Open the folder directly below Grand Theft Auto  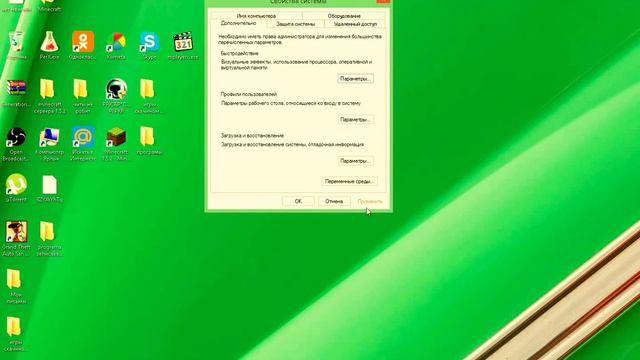click(14, 279)
